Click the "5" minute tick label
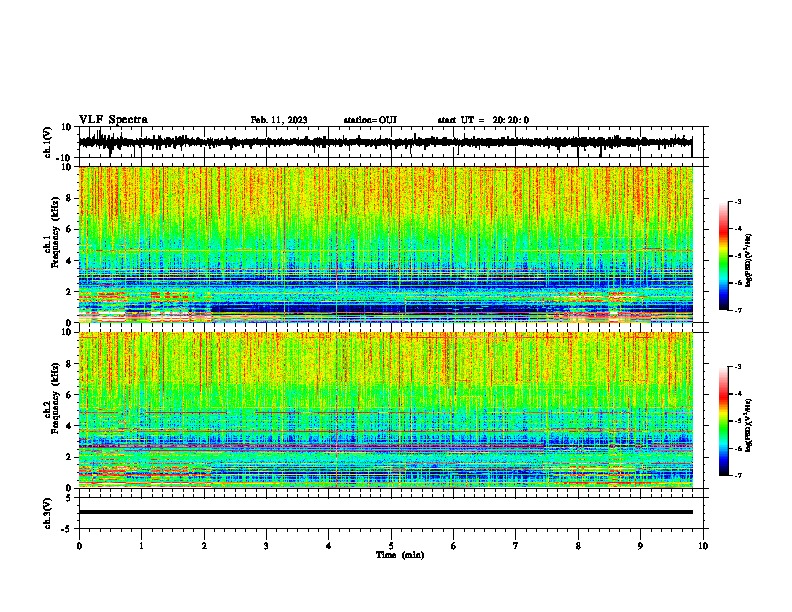Image resolution: width=792 pixels, height=612 pixels. (x=391, y=546)
